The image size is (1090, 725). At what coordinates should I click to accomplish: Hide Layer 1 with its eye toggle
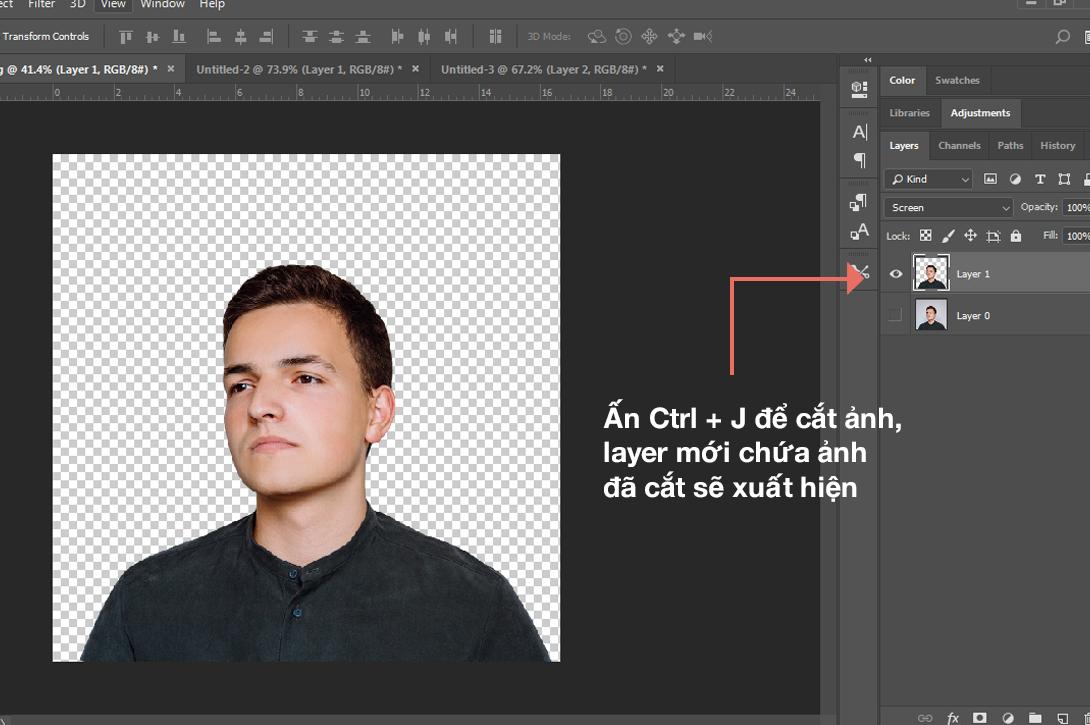coord(896,273)
